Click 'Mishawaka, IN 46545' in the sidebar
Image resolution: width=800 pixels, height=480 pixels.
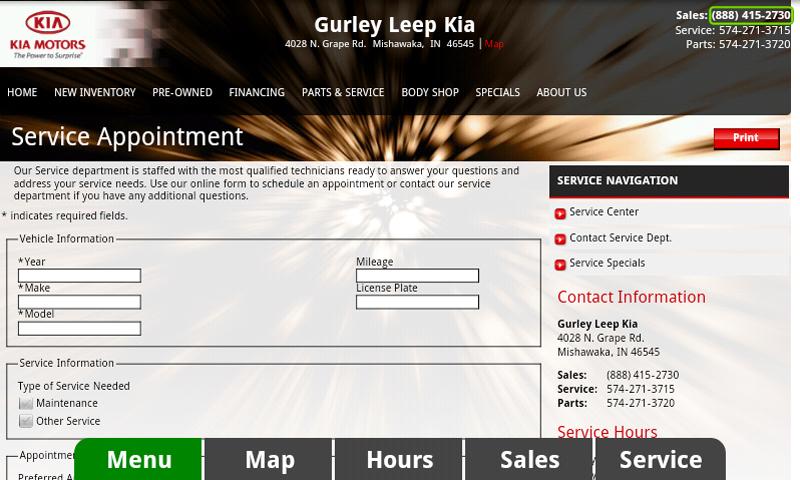point(608,352)
